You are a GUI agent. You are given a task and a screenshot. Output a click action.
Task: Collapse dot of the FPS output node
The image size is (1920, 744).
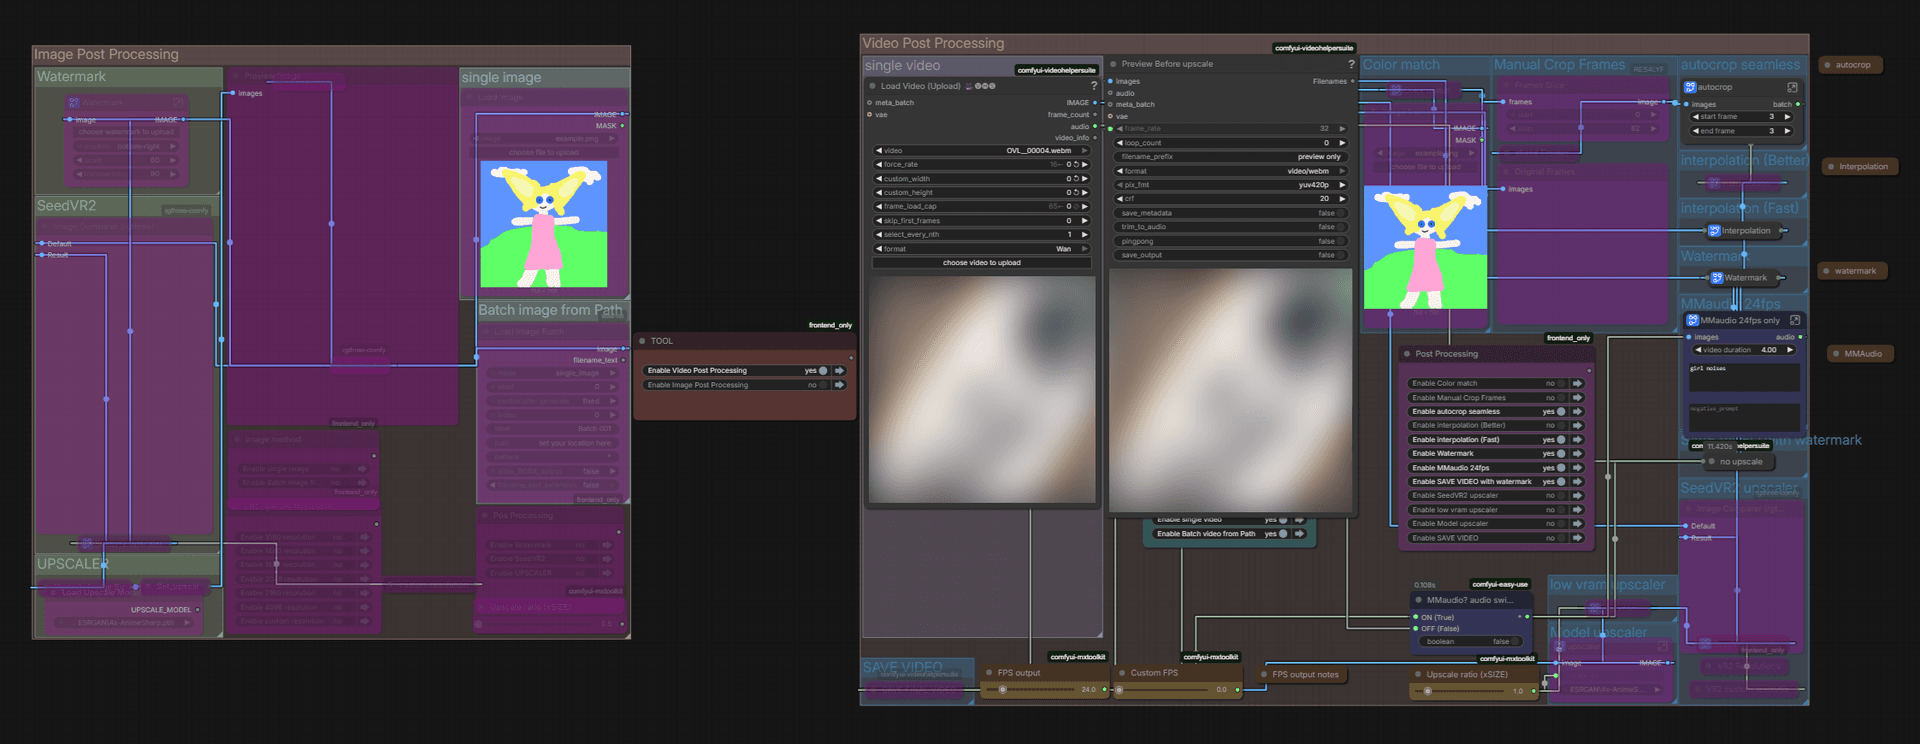988,673
